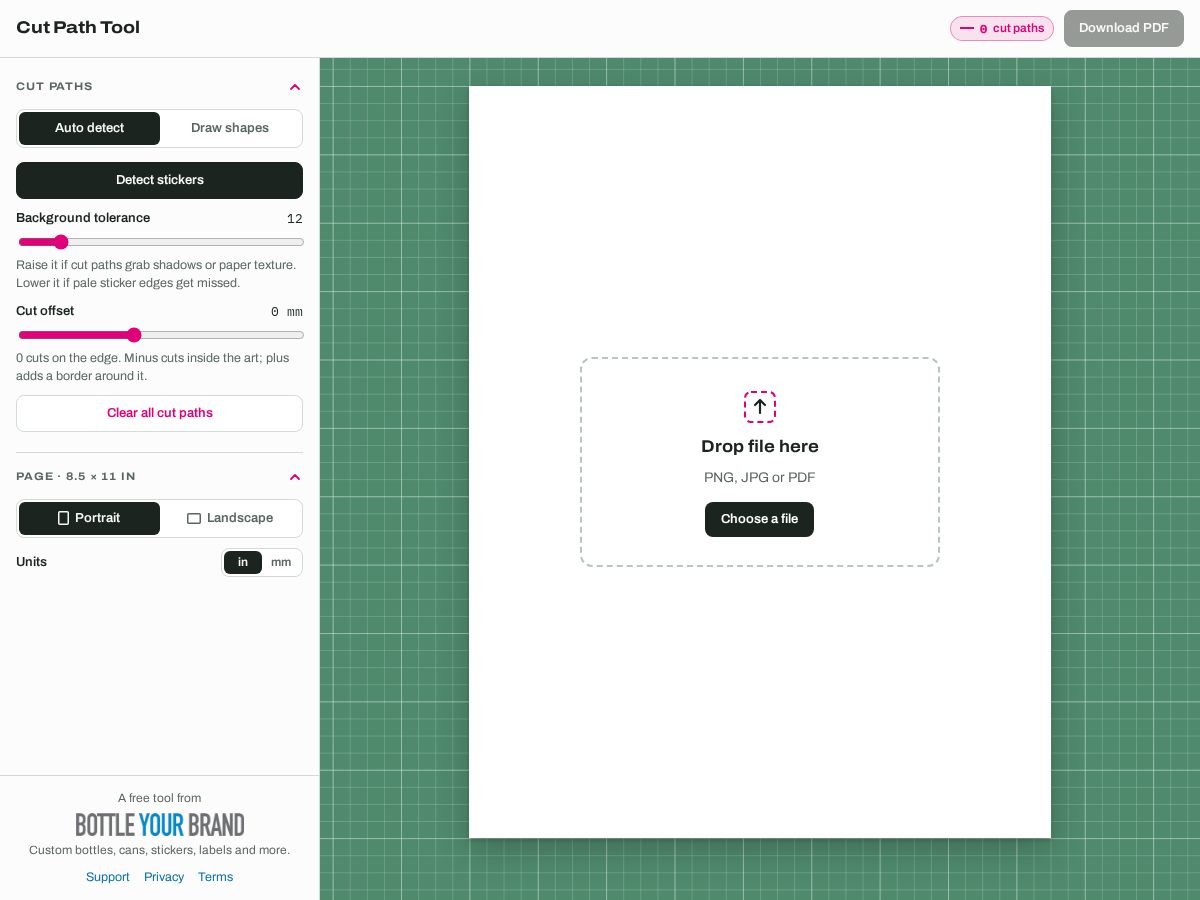Run Detect stickers
Screen dimensions: 1200x900
[160, 180]
